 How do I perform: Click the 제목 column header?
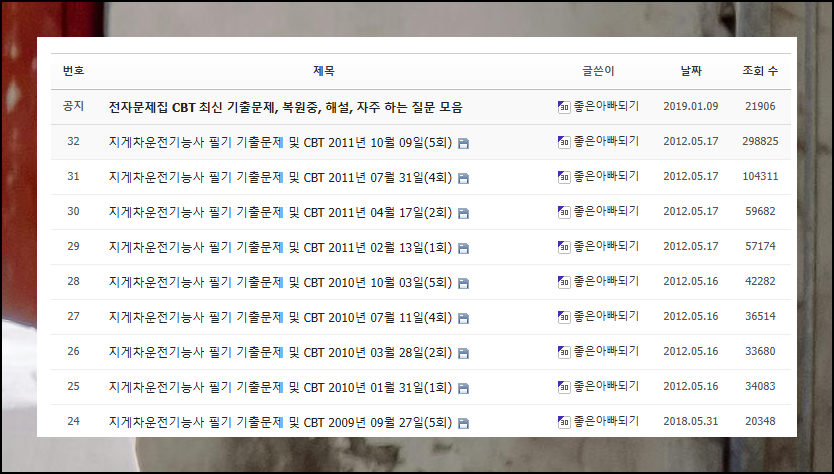[x=324, y=71]
